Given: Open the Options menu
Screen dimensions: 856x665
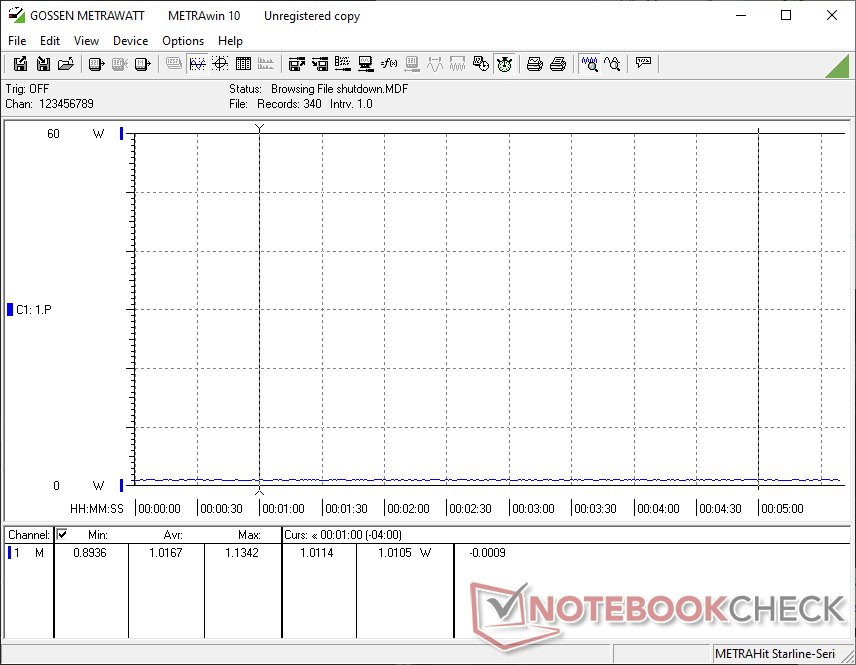Looking at the screenshot, I should click(183, 41).
